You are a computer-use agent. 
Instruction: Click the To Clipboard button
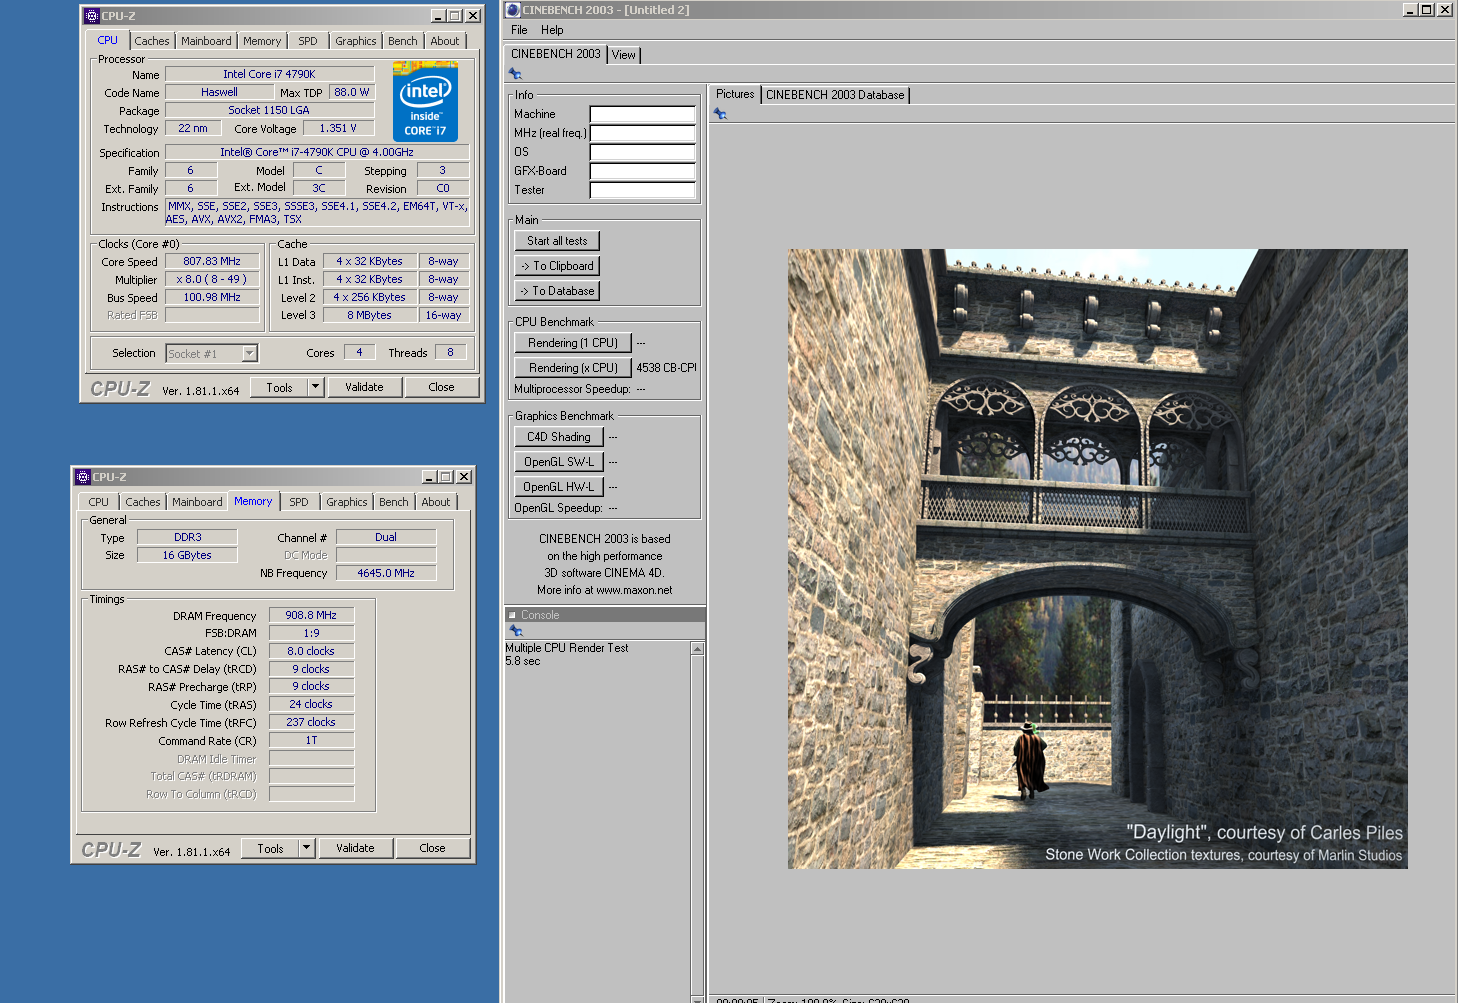557,266
